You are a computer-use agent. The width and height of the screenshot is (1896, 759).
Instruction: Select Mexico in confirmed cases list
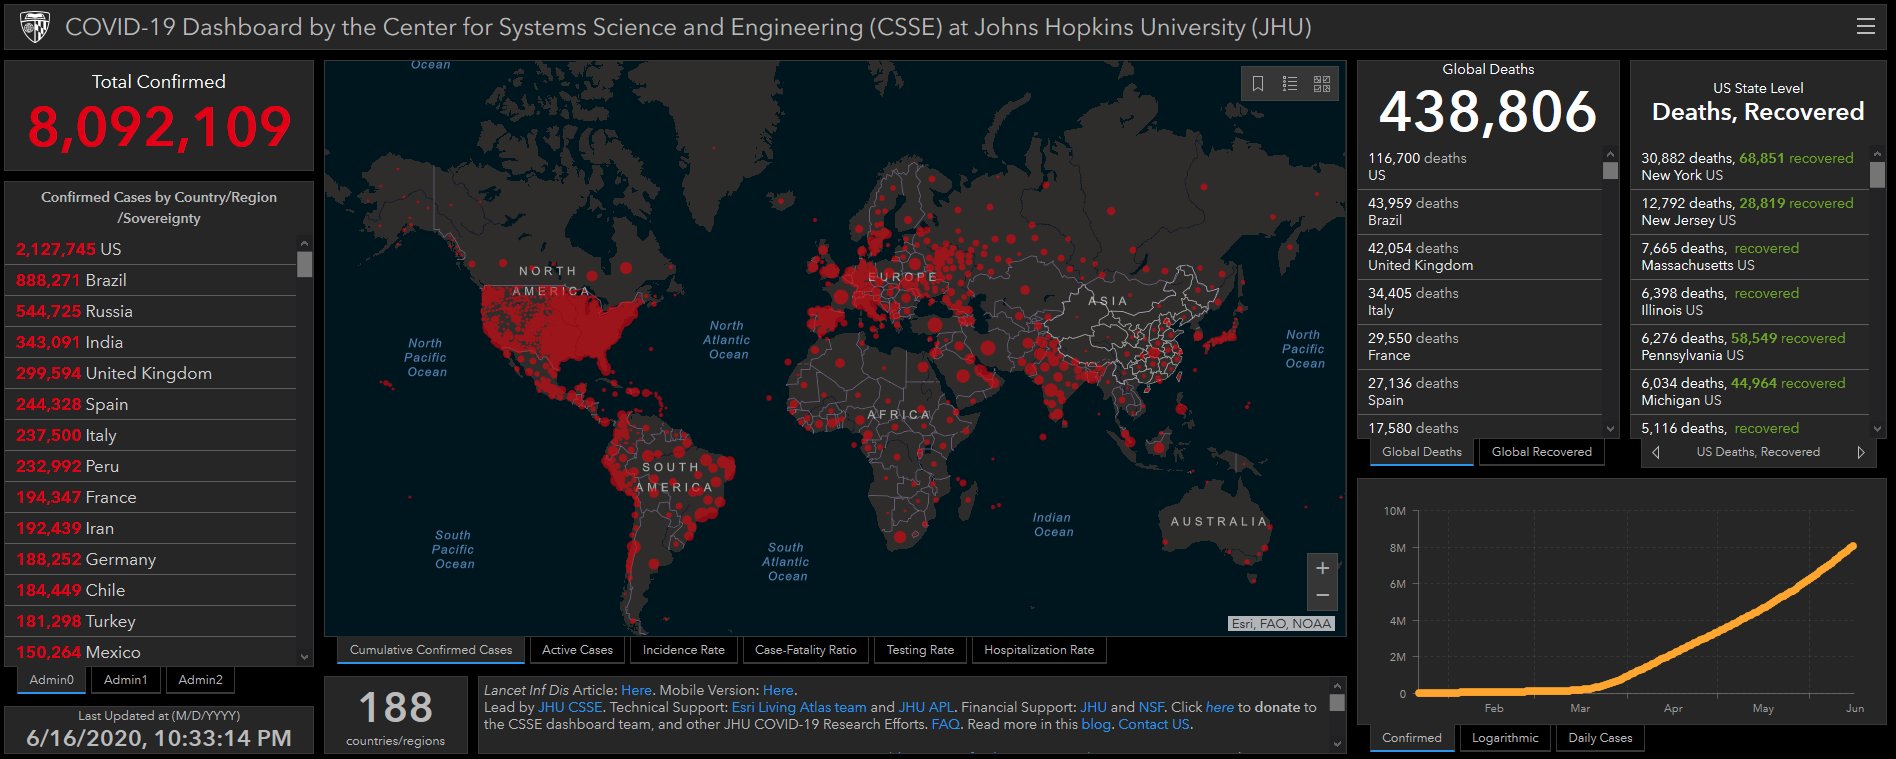point(151,652)
